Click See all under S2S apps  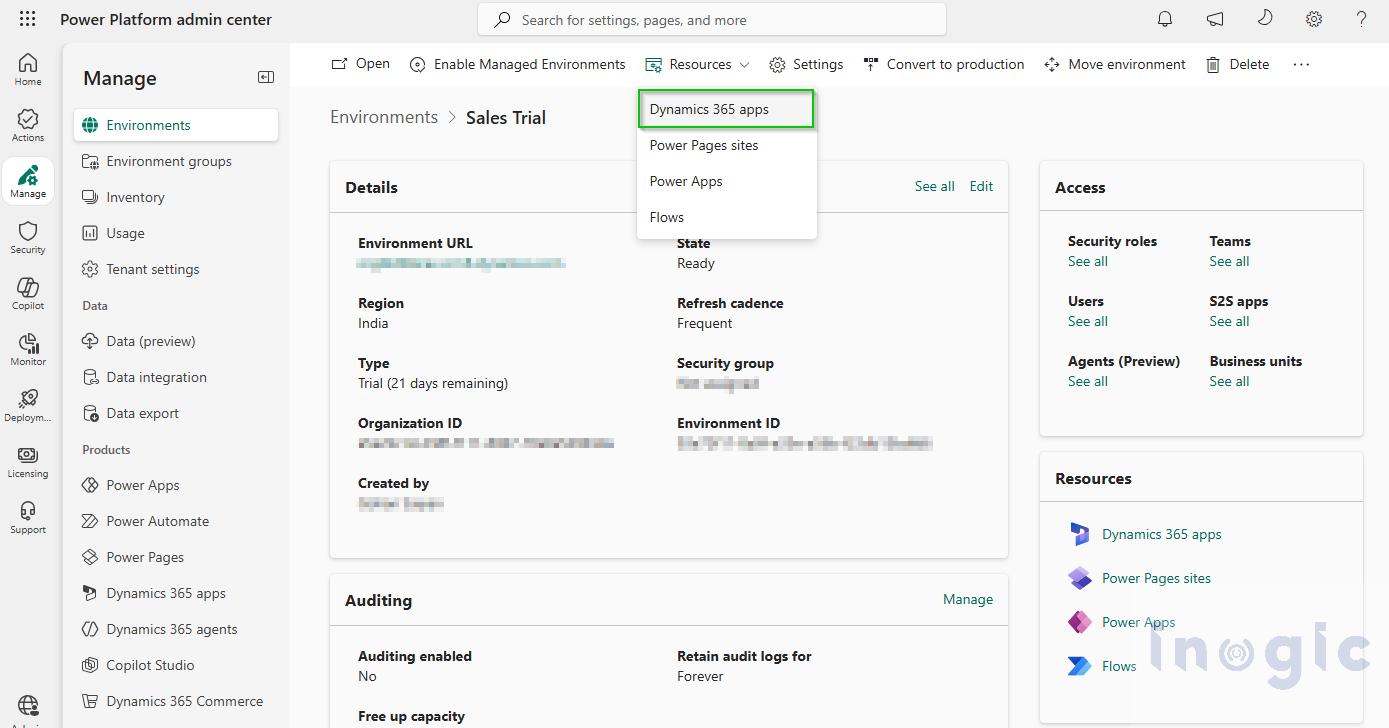[x=1229, y=321]
